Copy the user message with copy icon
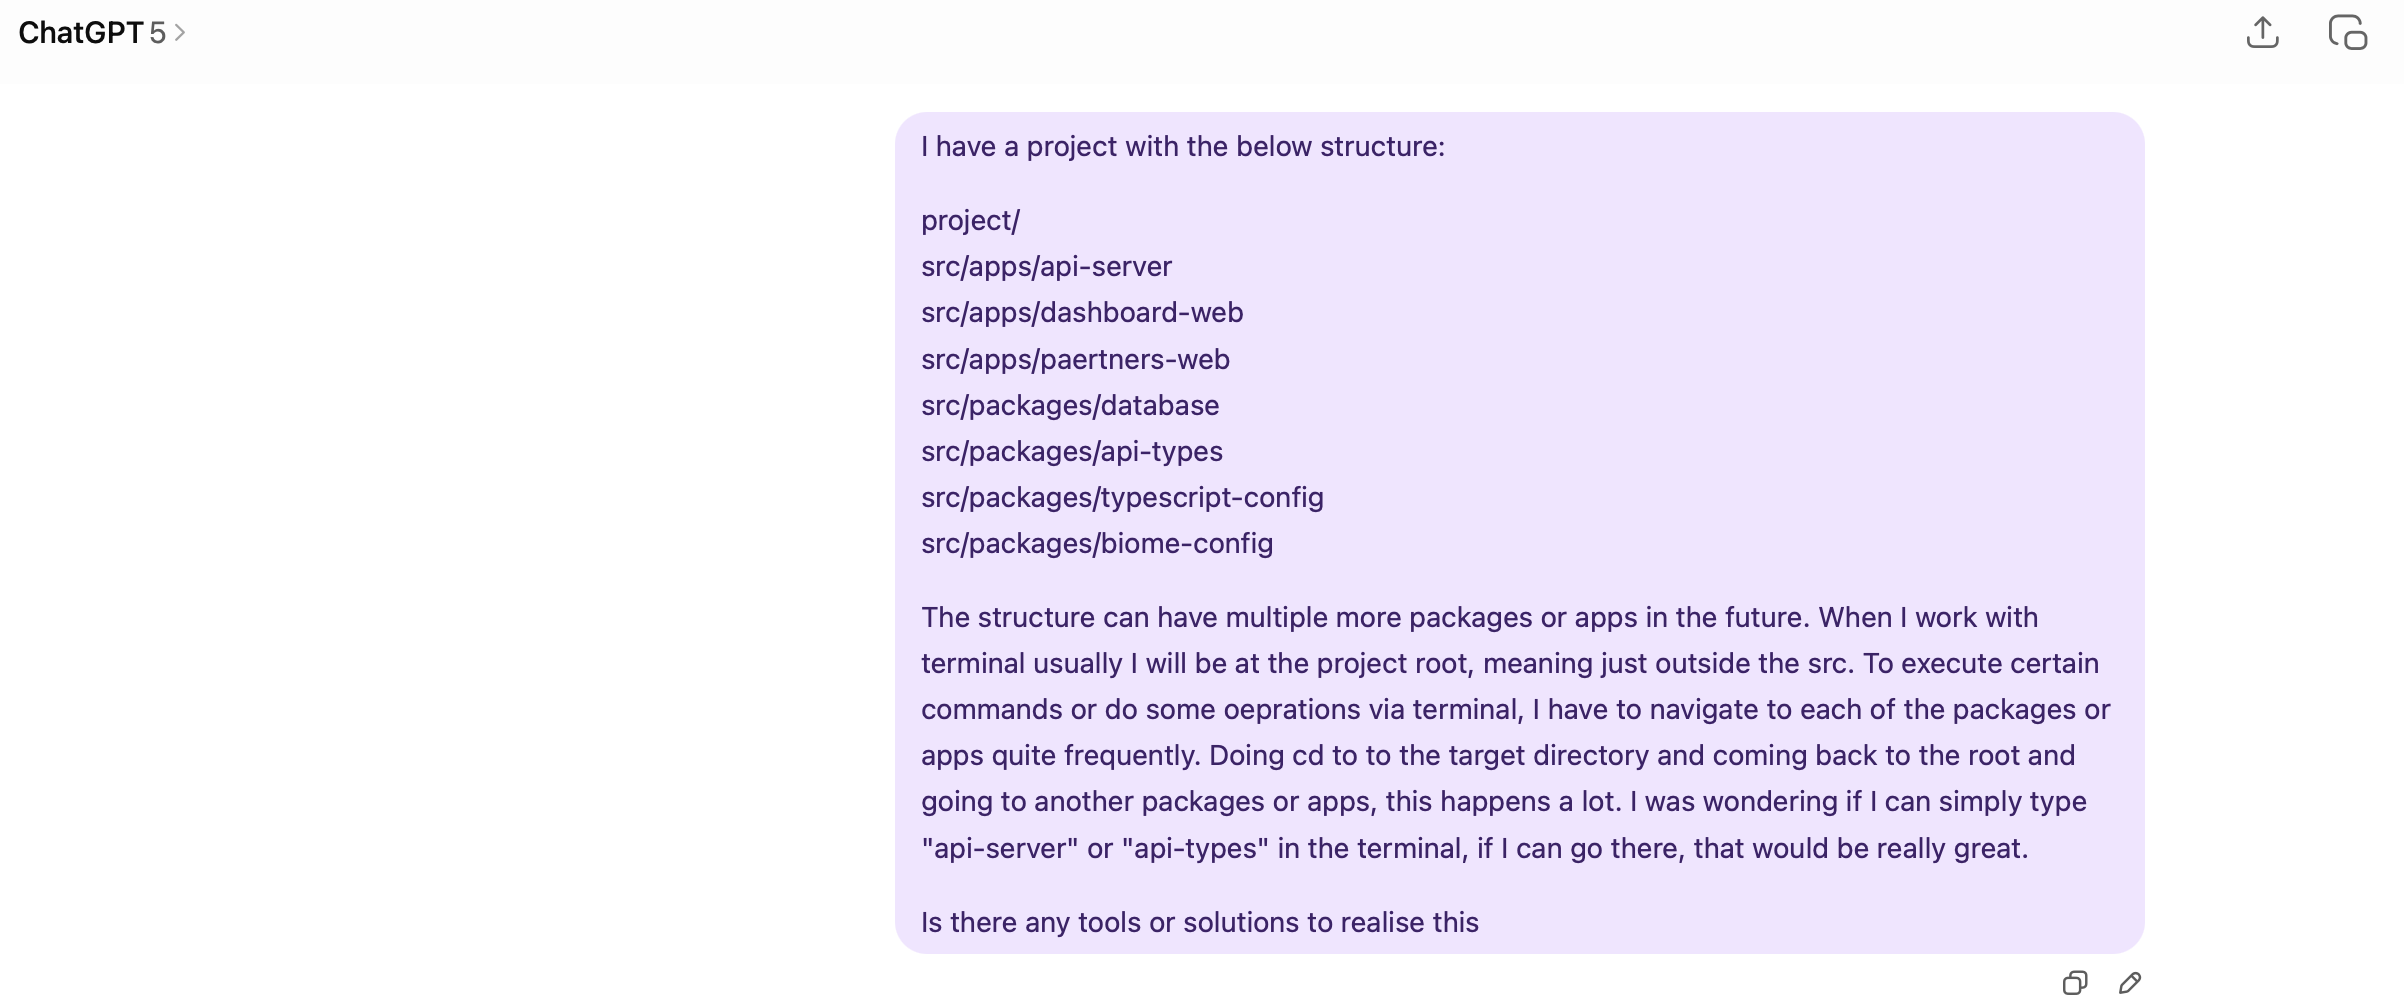 coord(2075,983)
